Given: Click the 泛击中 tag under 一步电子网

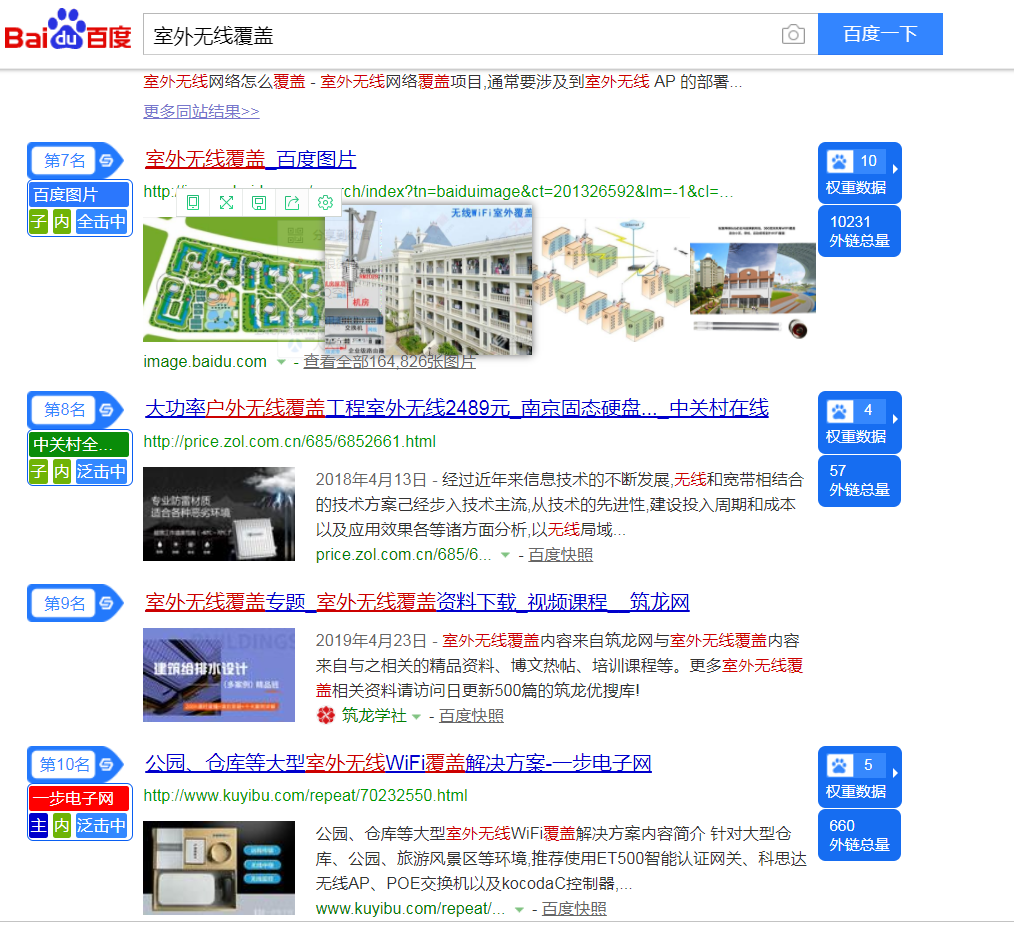Looking at the screenshot, I should 102,825.
